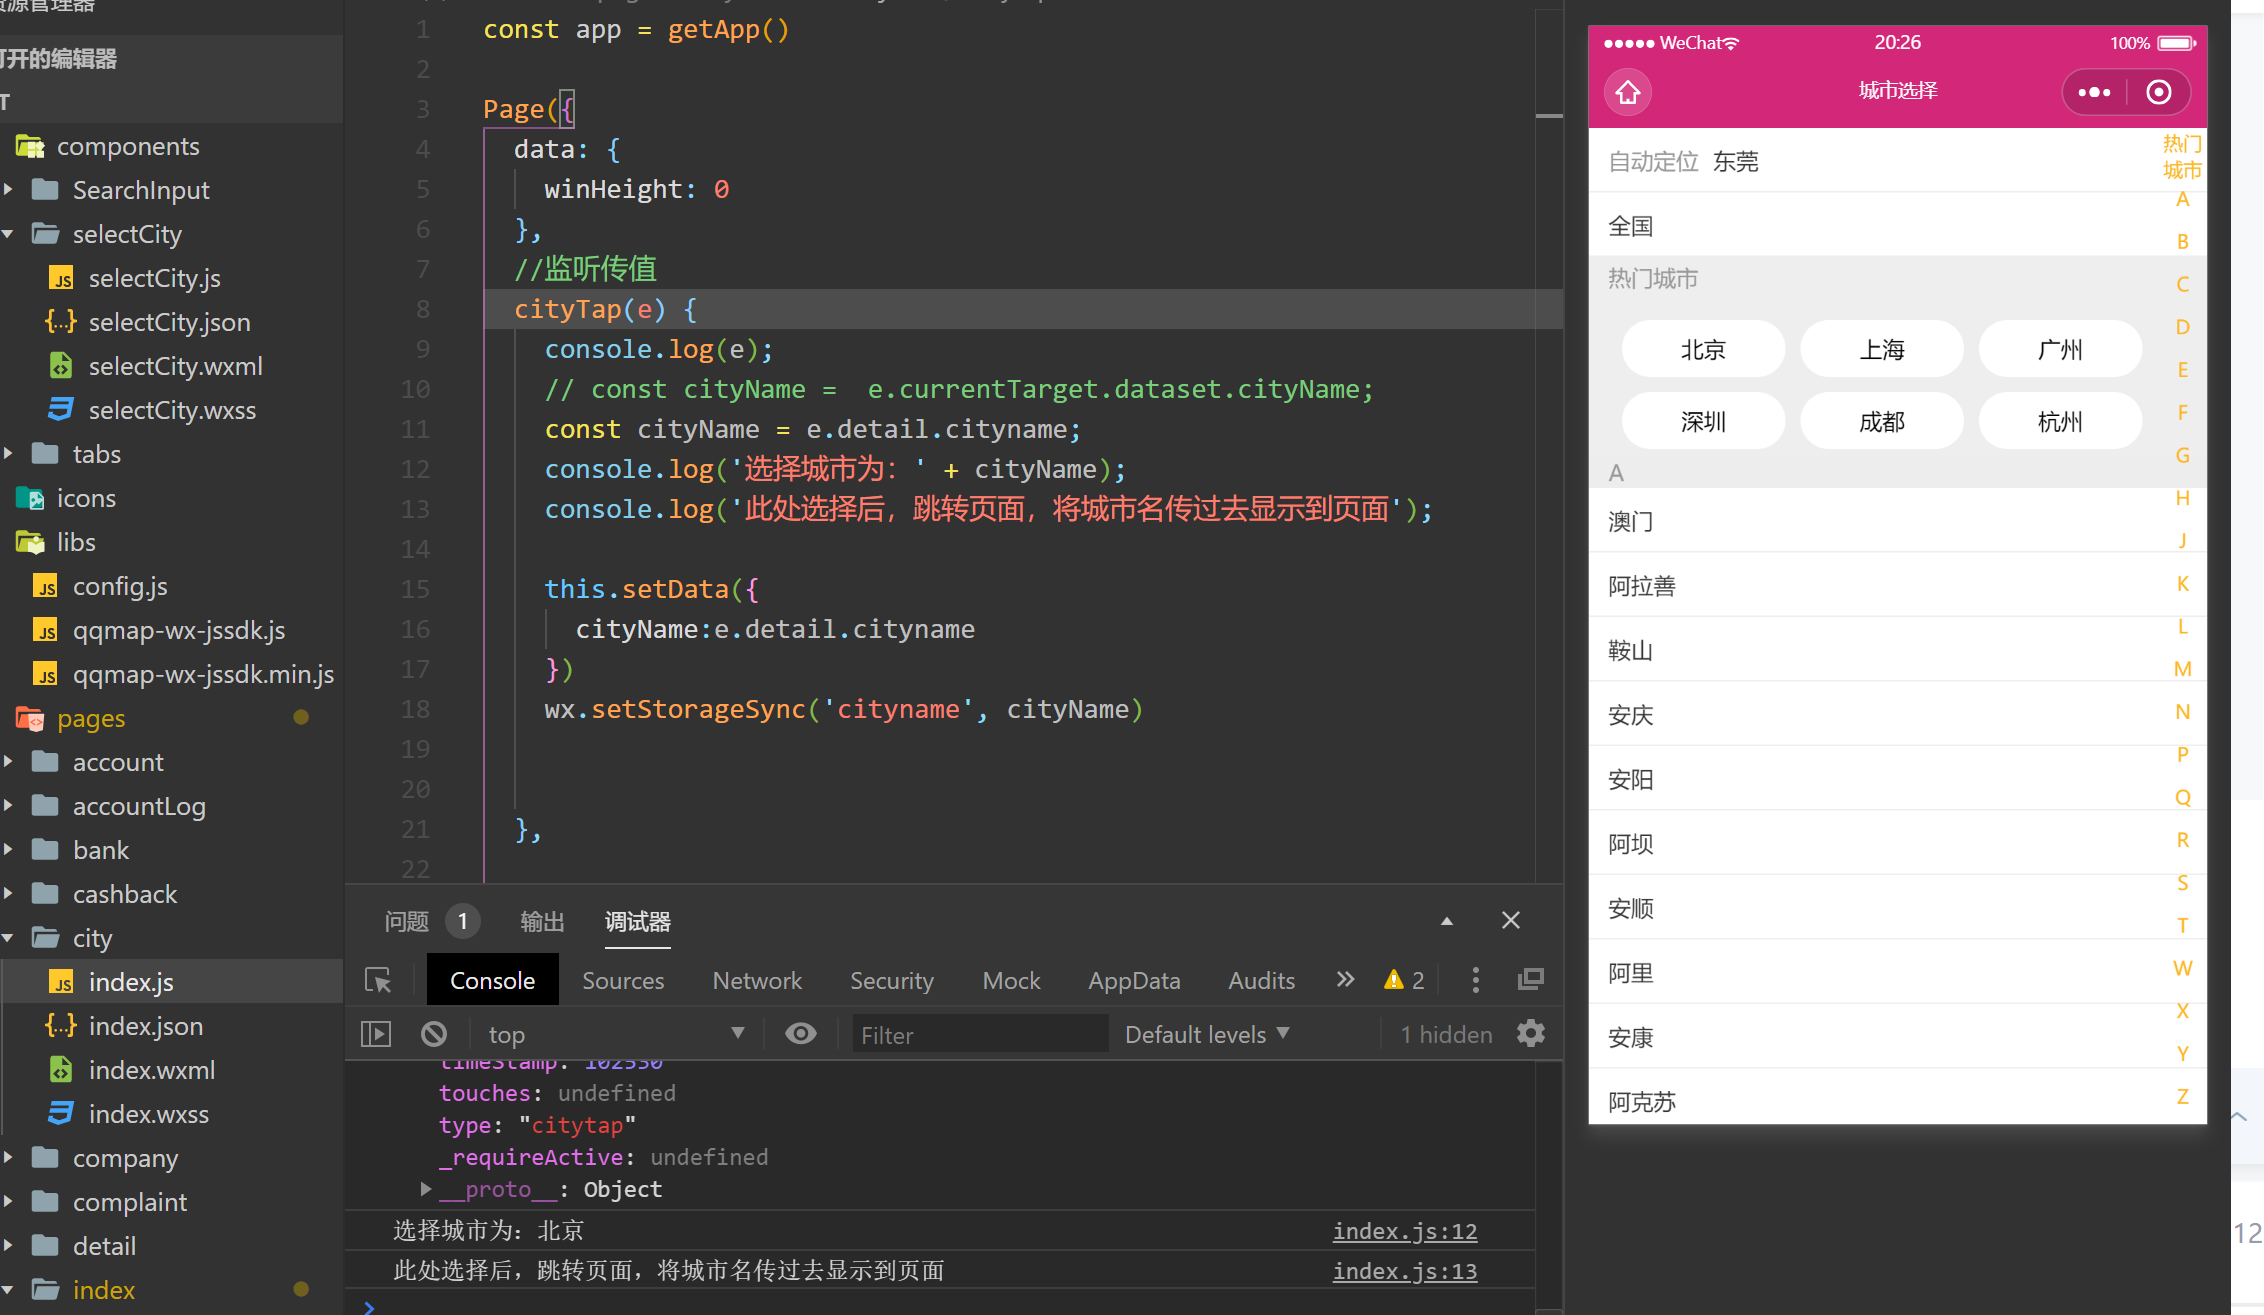This screenshot has height=1315, width=2264.
Task: Click the devtools vertical dots menu
Action: tap(1476, 980)
